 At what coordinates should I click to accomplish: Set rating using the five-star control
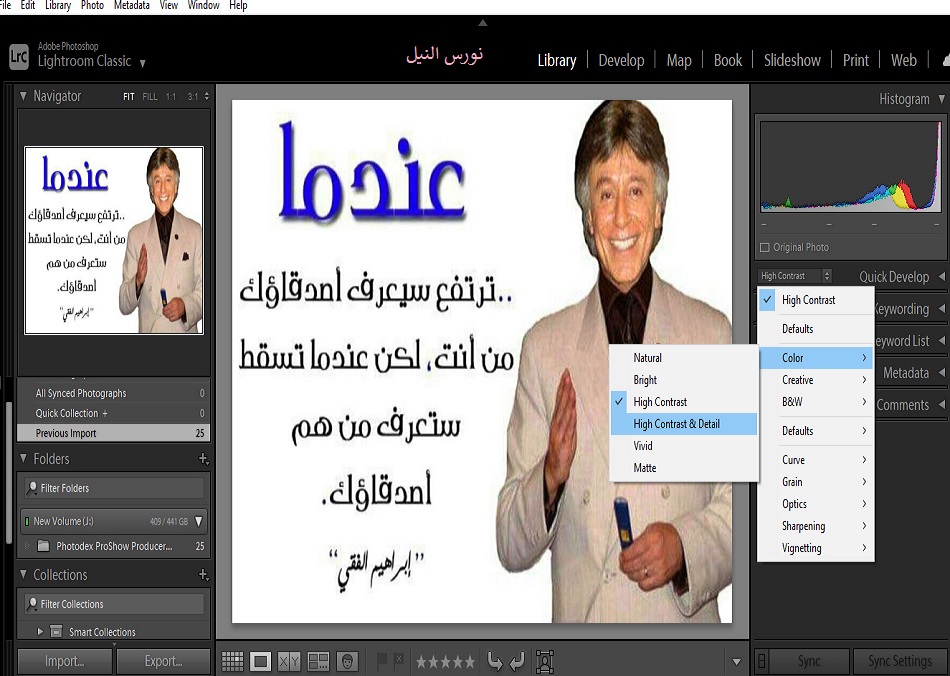(x=445, y=661)
